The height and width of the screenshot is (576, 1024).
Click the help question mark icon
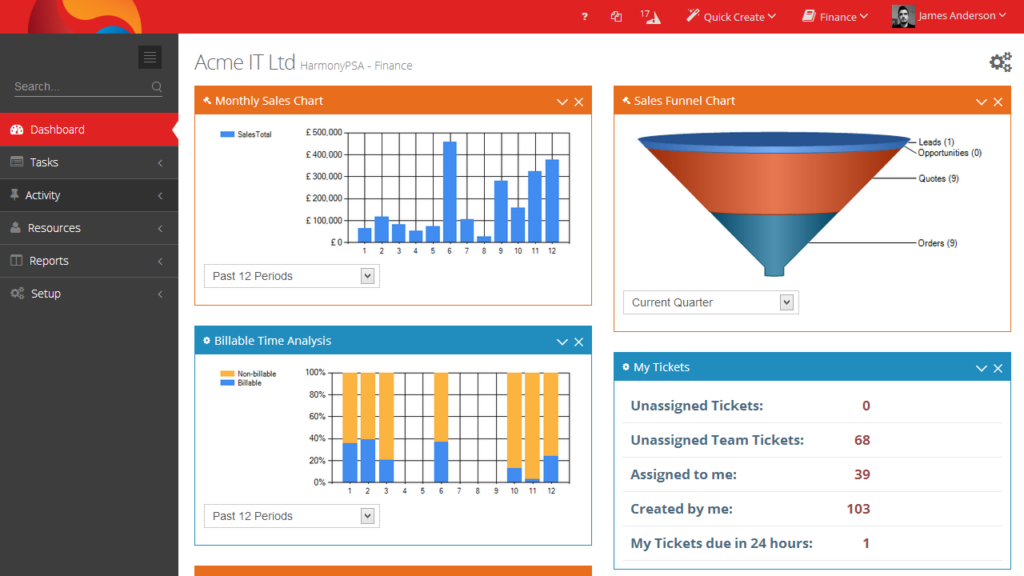584,16
